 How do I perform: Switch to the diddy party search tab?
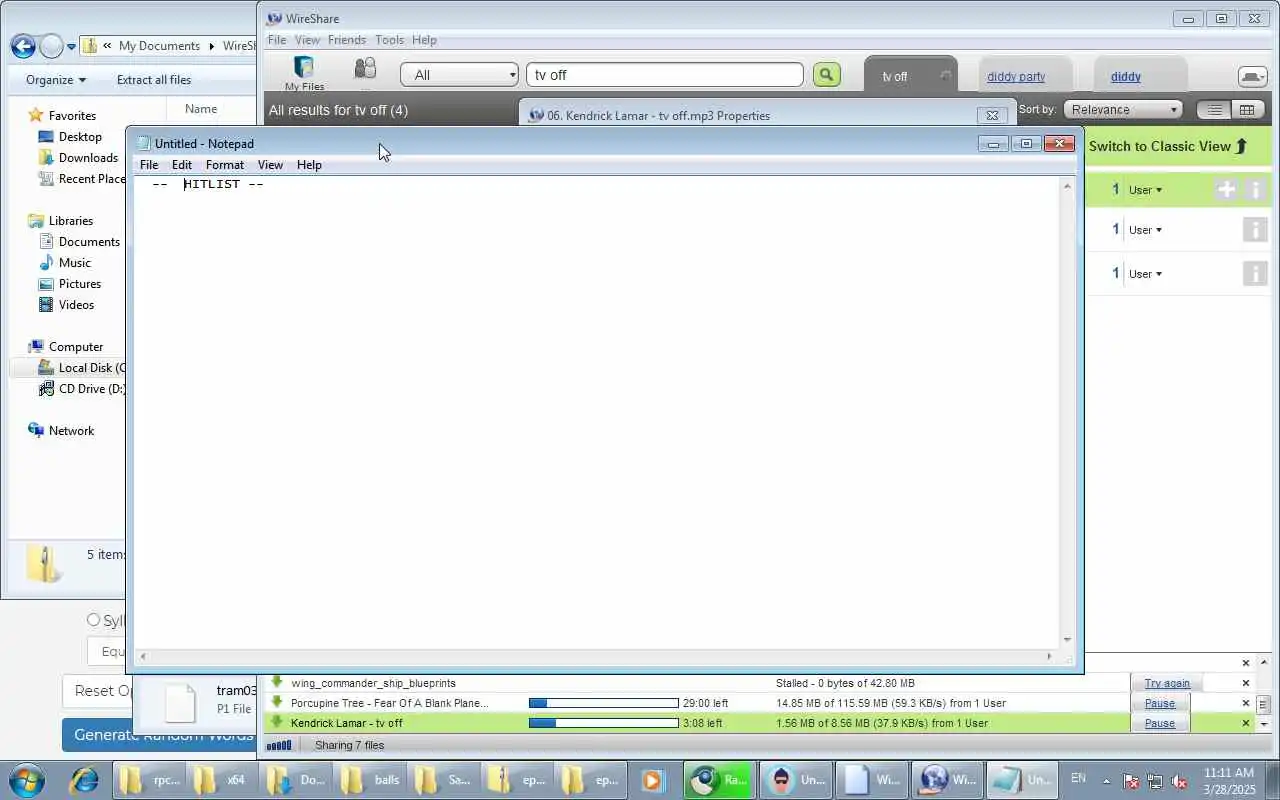pyautogui.click(x=1016, y=77)
